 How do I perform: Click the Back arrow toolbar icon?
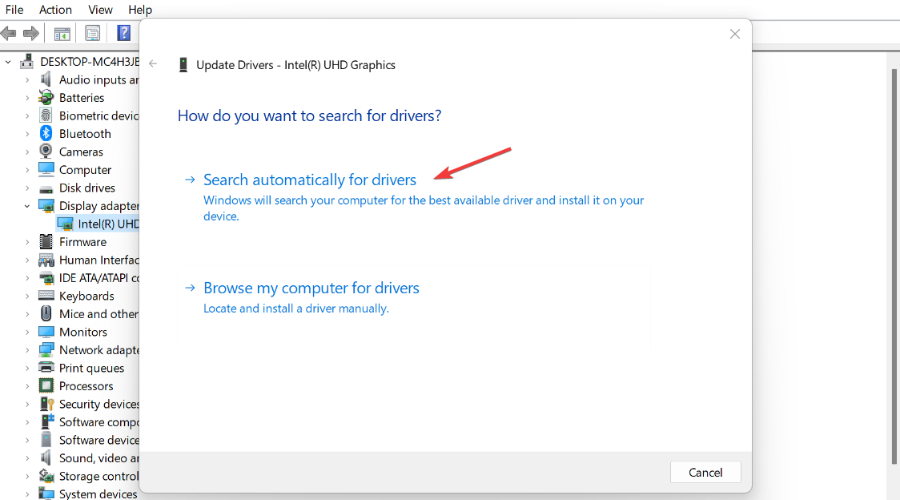pos(9,33)
